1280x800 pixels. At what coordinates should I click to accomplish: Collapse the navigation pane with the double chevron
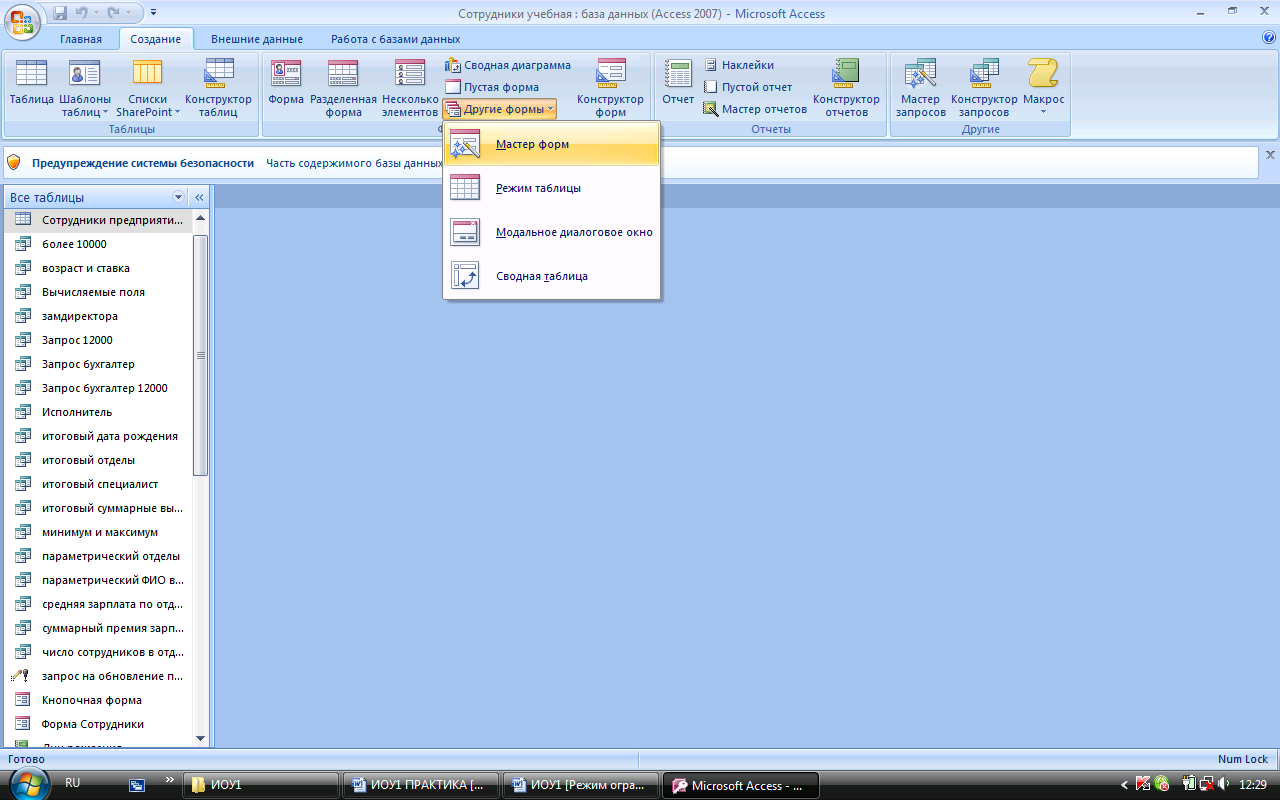click(199, 198)
